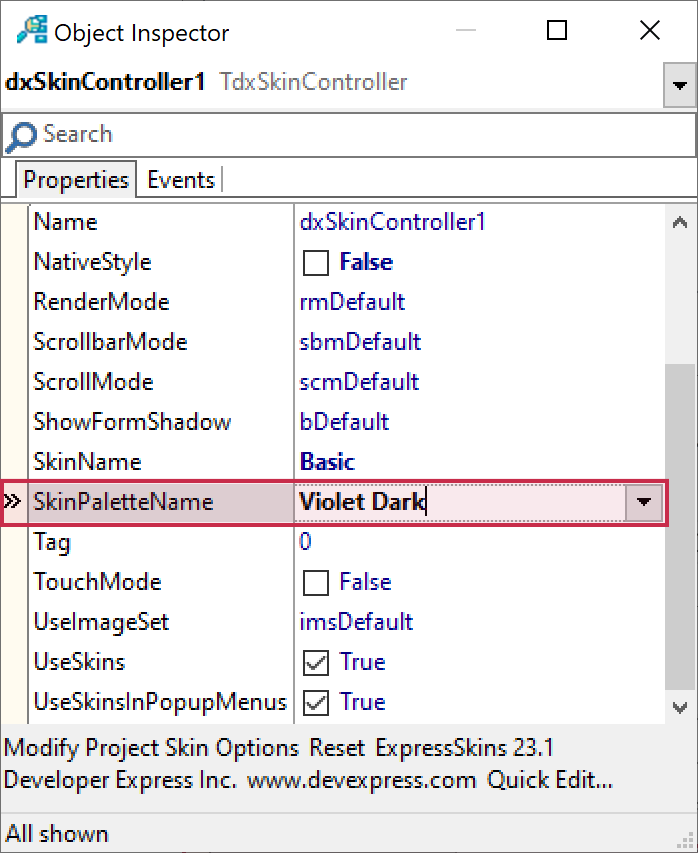Click the Reset link
The height and width of the screenshot is (853, 698).
pos(337,748)
